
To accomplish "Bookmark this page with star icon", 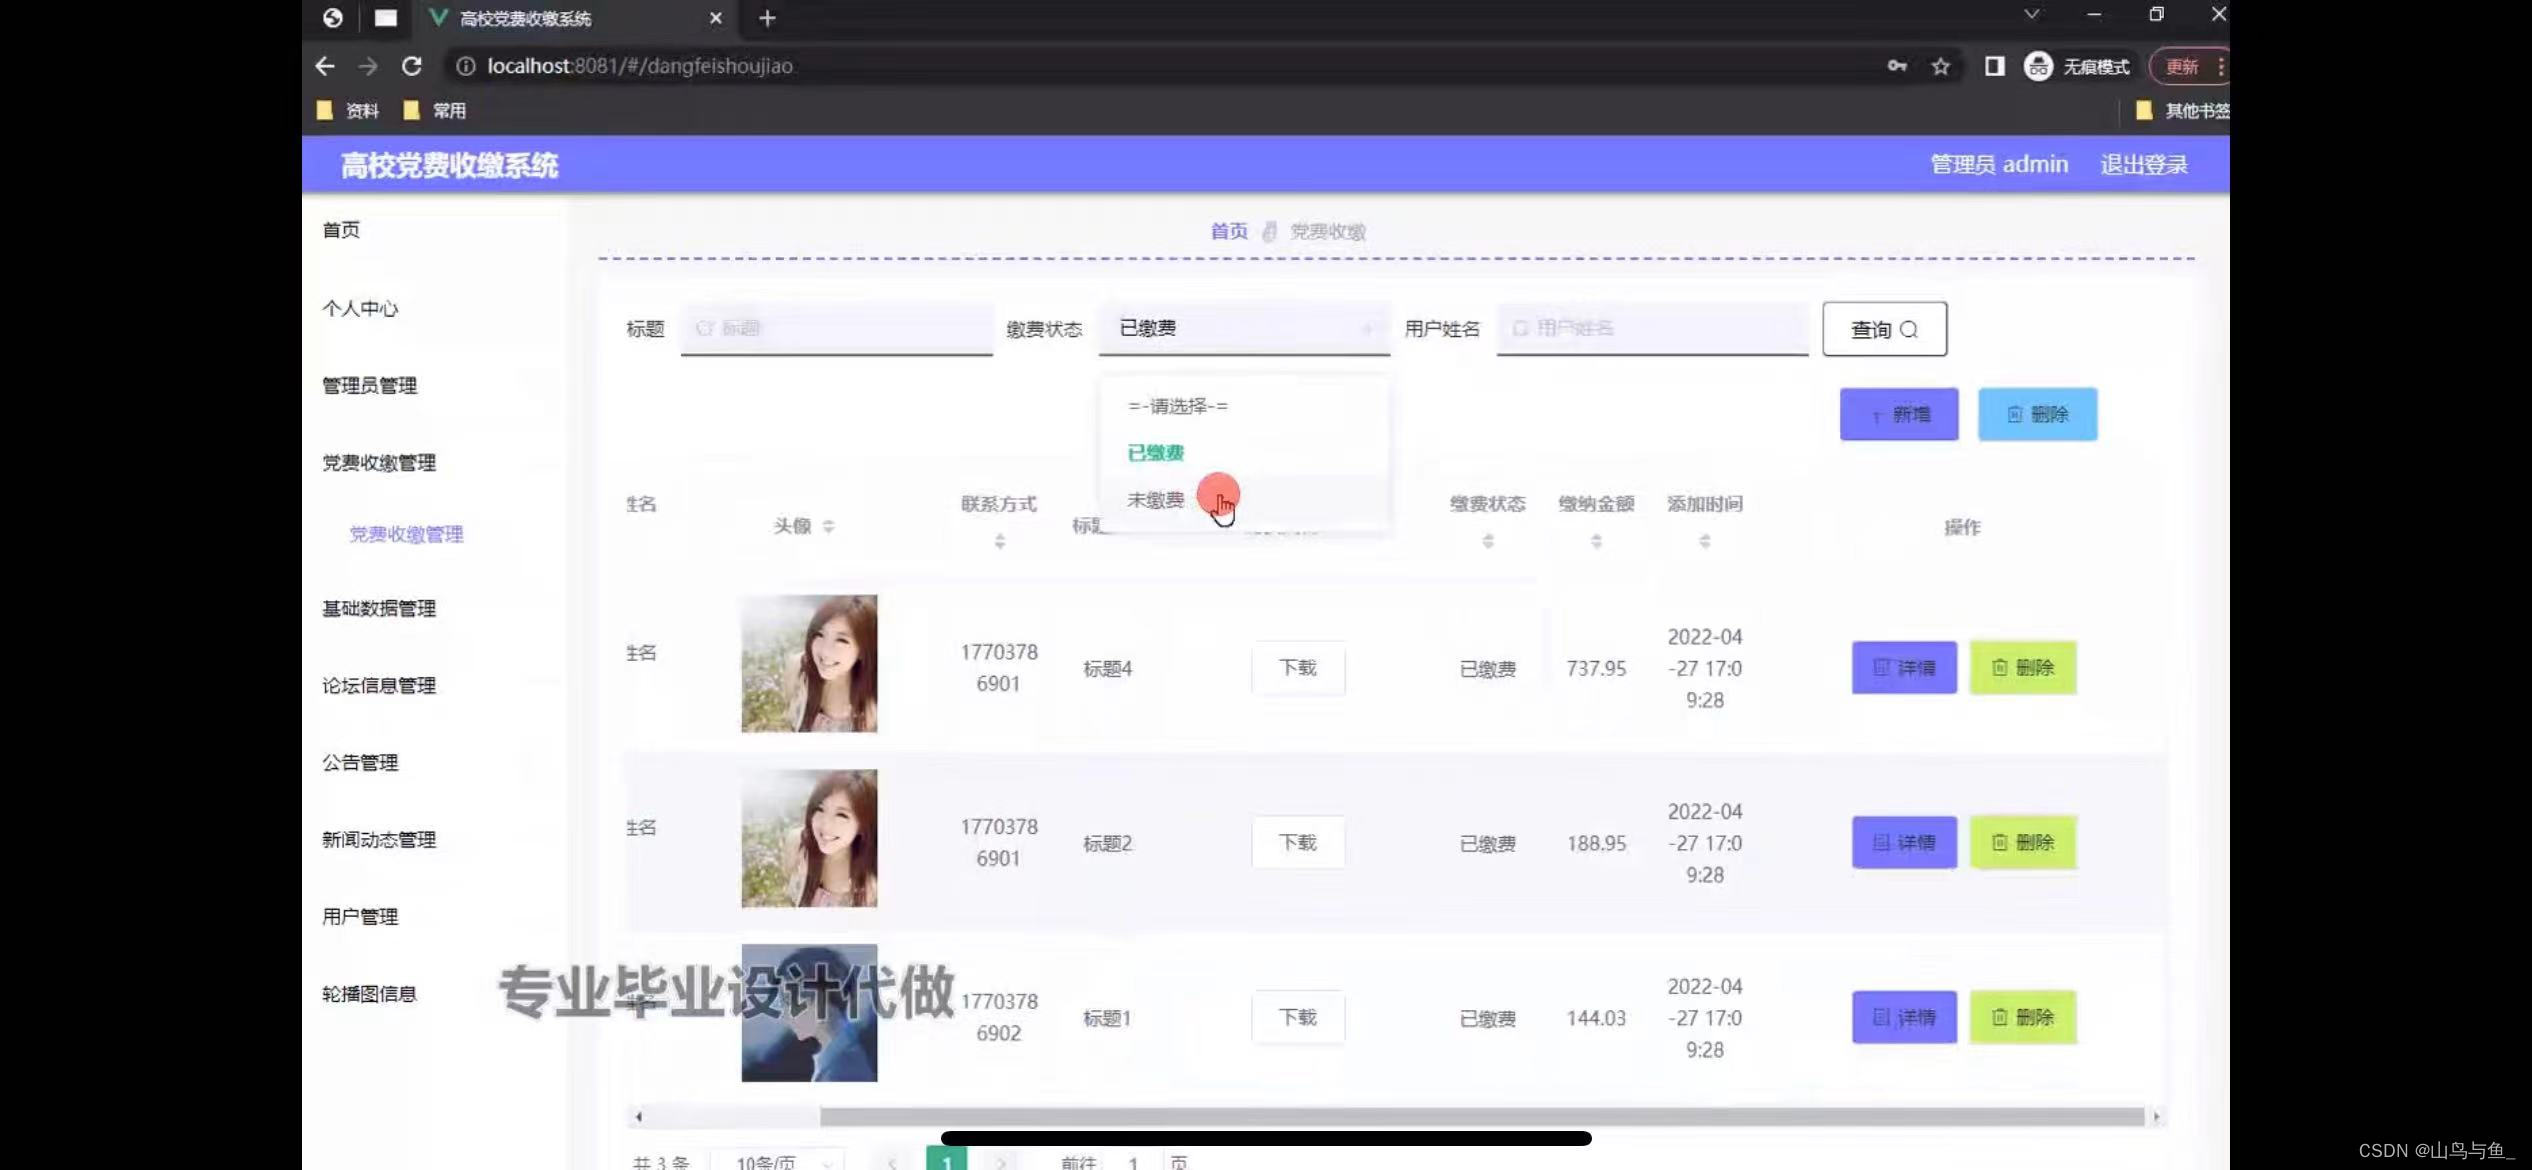I will click(x=1941, y=66).
